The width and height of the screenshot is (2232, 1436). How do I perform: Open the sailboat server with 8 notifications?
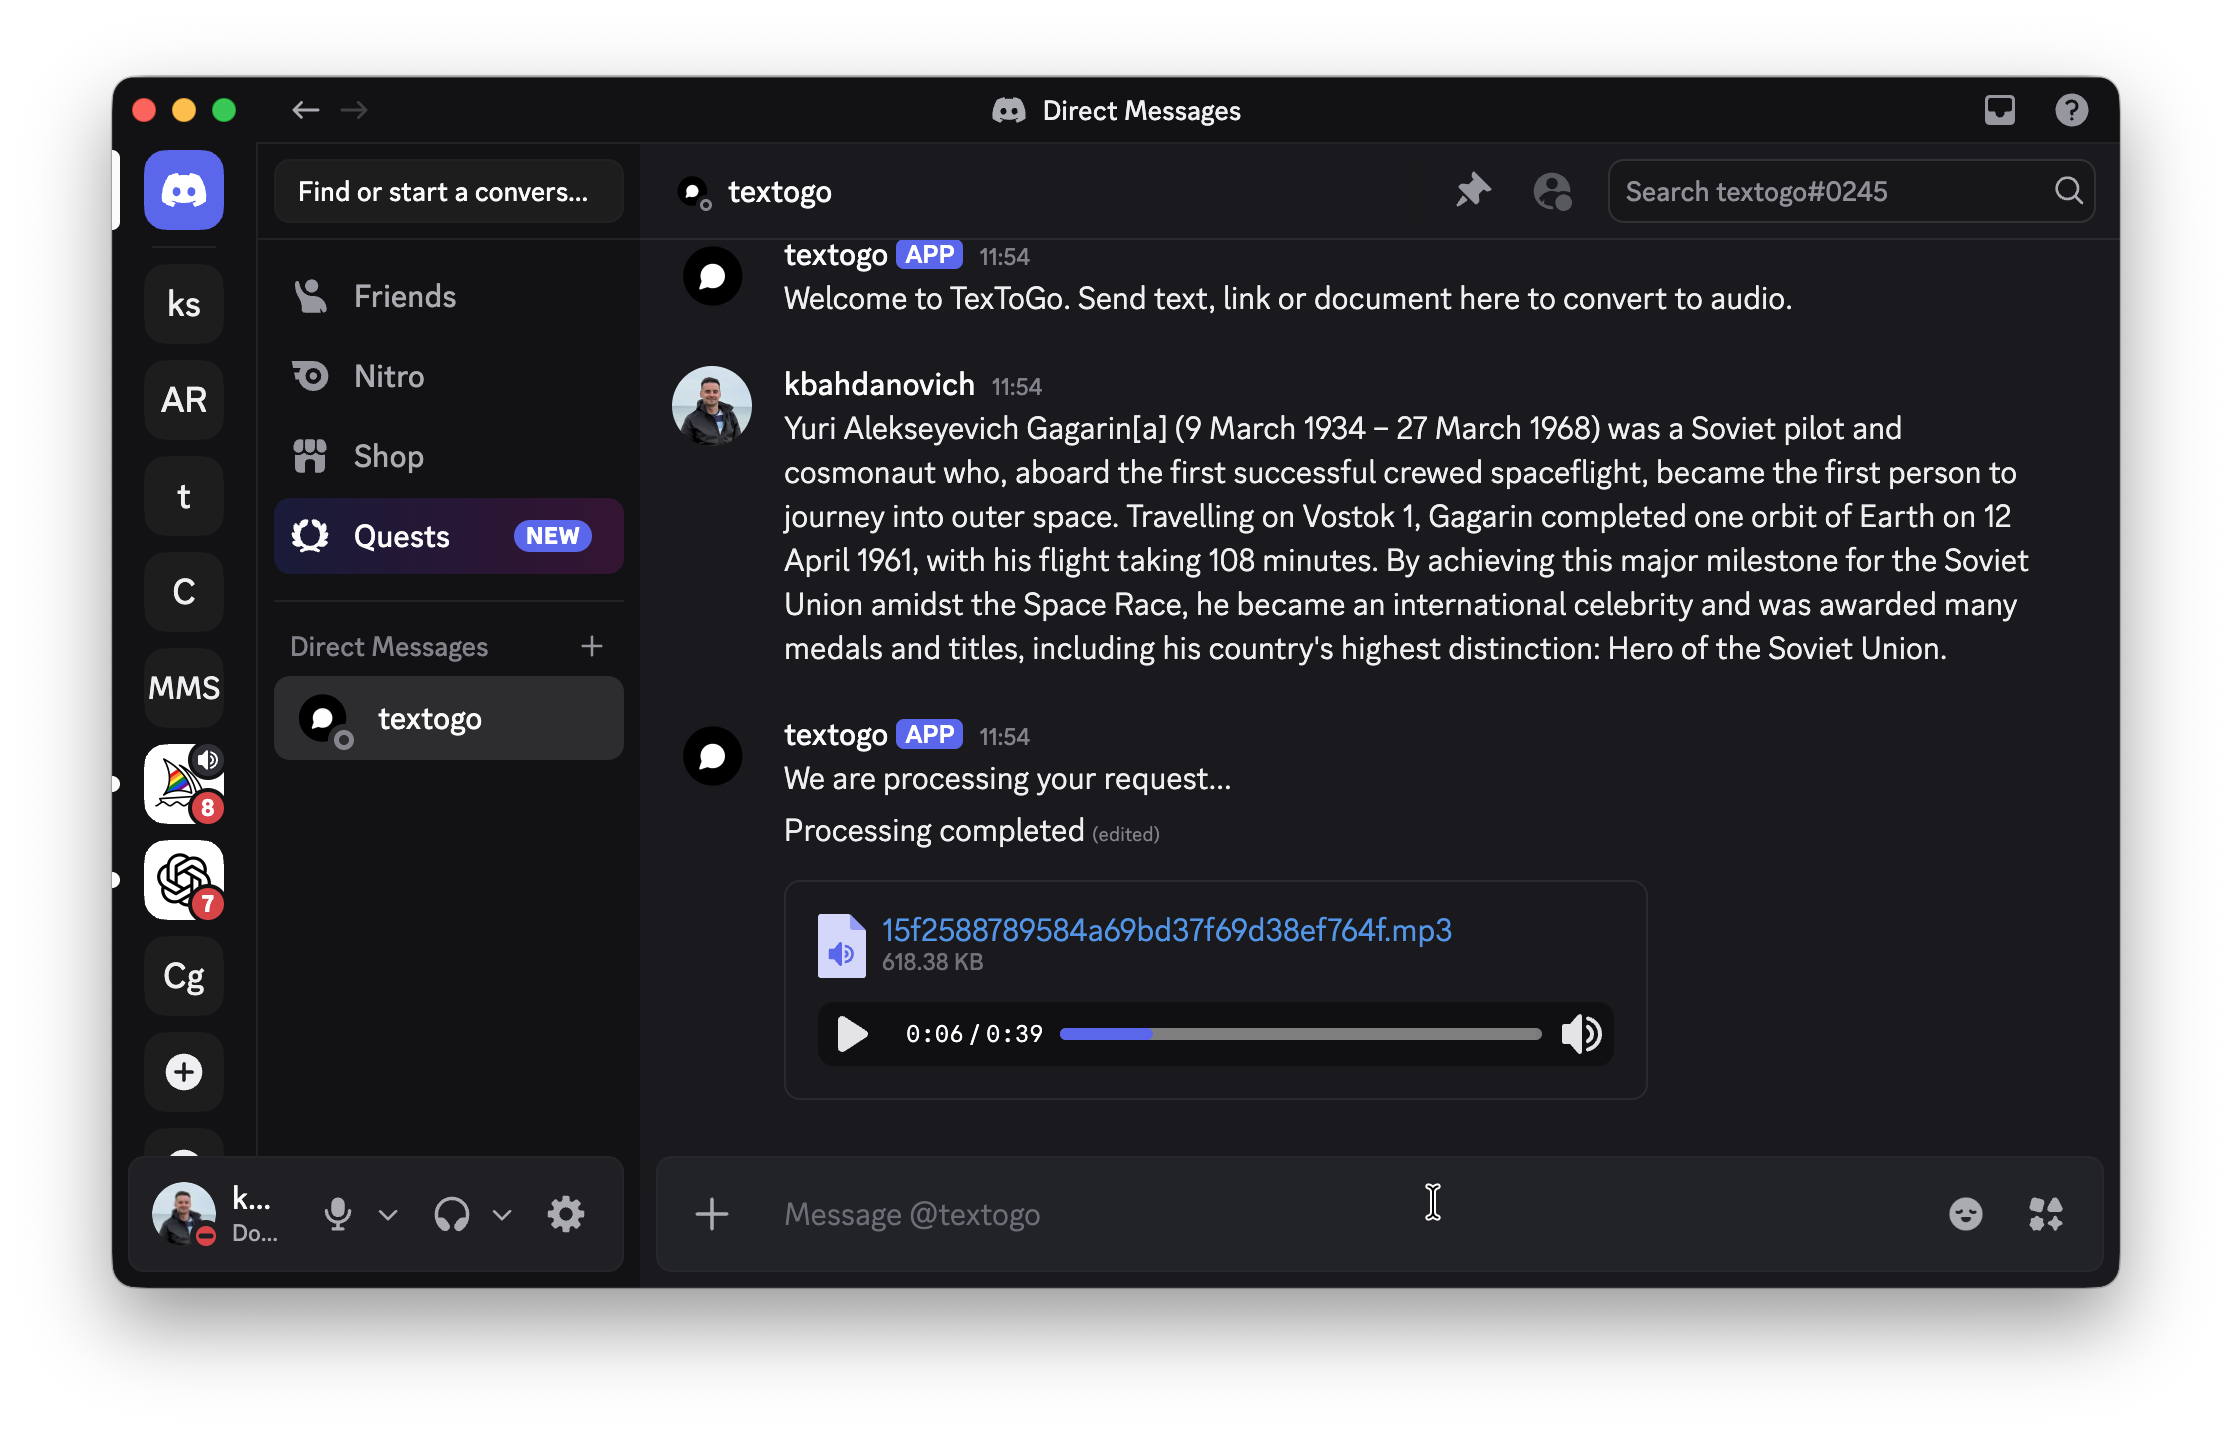click(184, 784)
